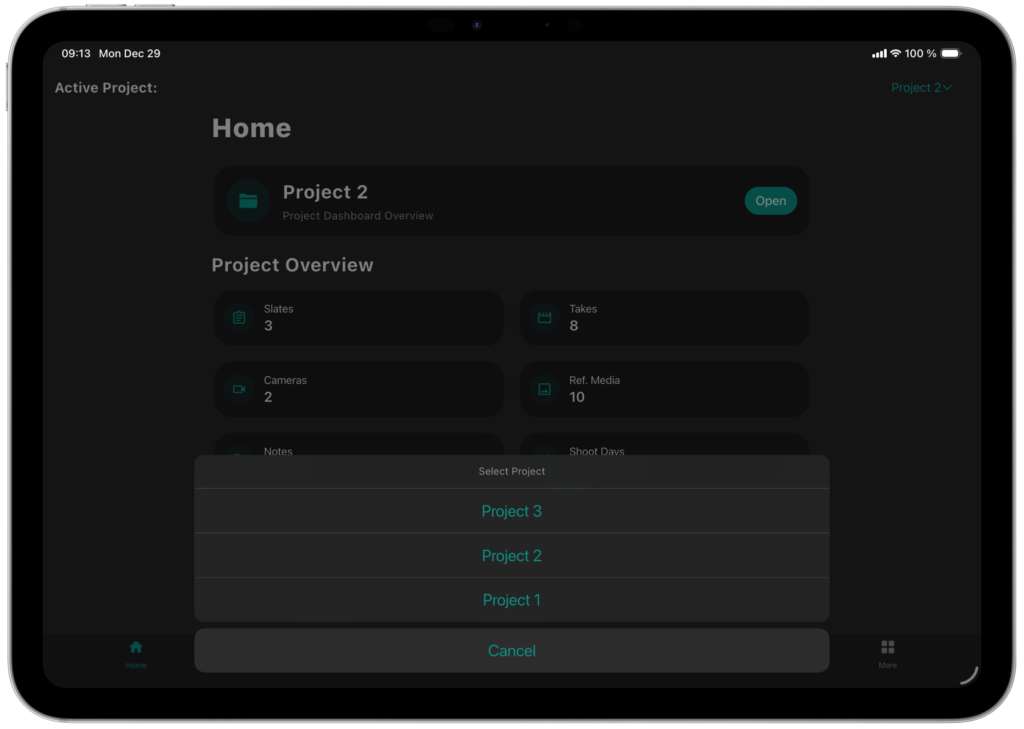1024x729 pixels.
Task: Open the Notes overview card
Action: tap(358, 446)
